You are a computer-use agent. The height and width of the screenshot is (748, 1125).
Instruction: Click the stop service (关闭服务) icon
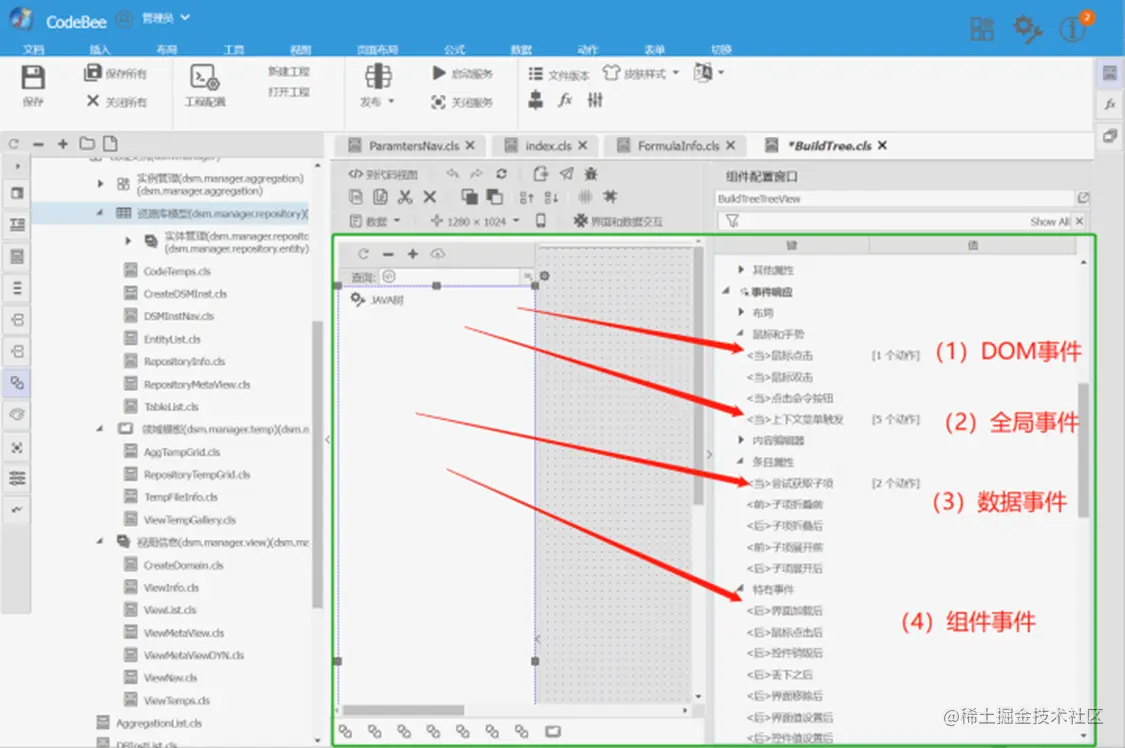[x=438, y=102]
